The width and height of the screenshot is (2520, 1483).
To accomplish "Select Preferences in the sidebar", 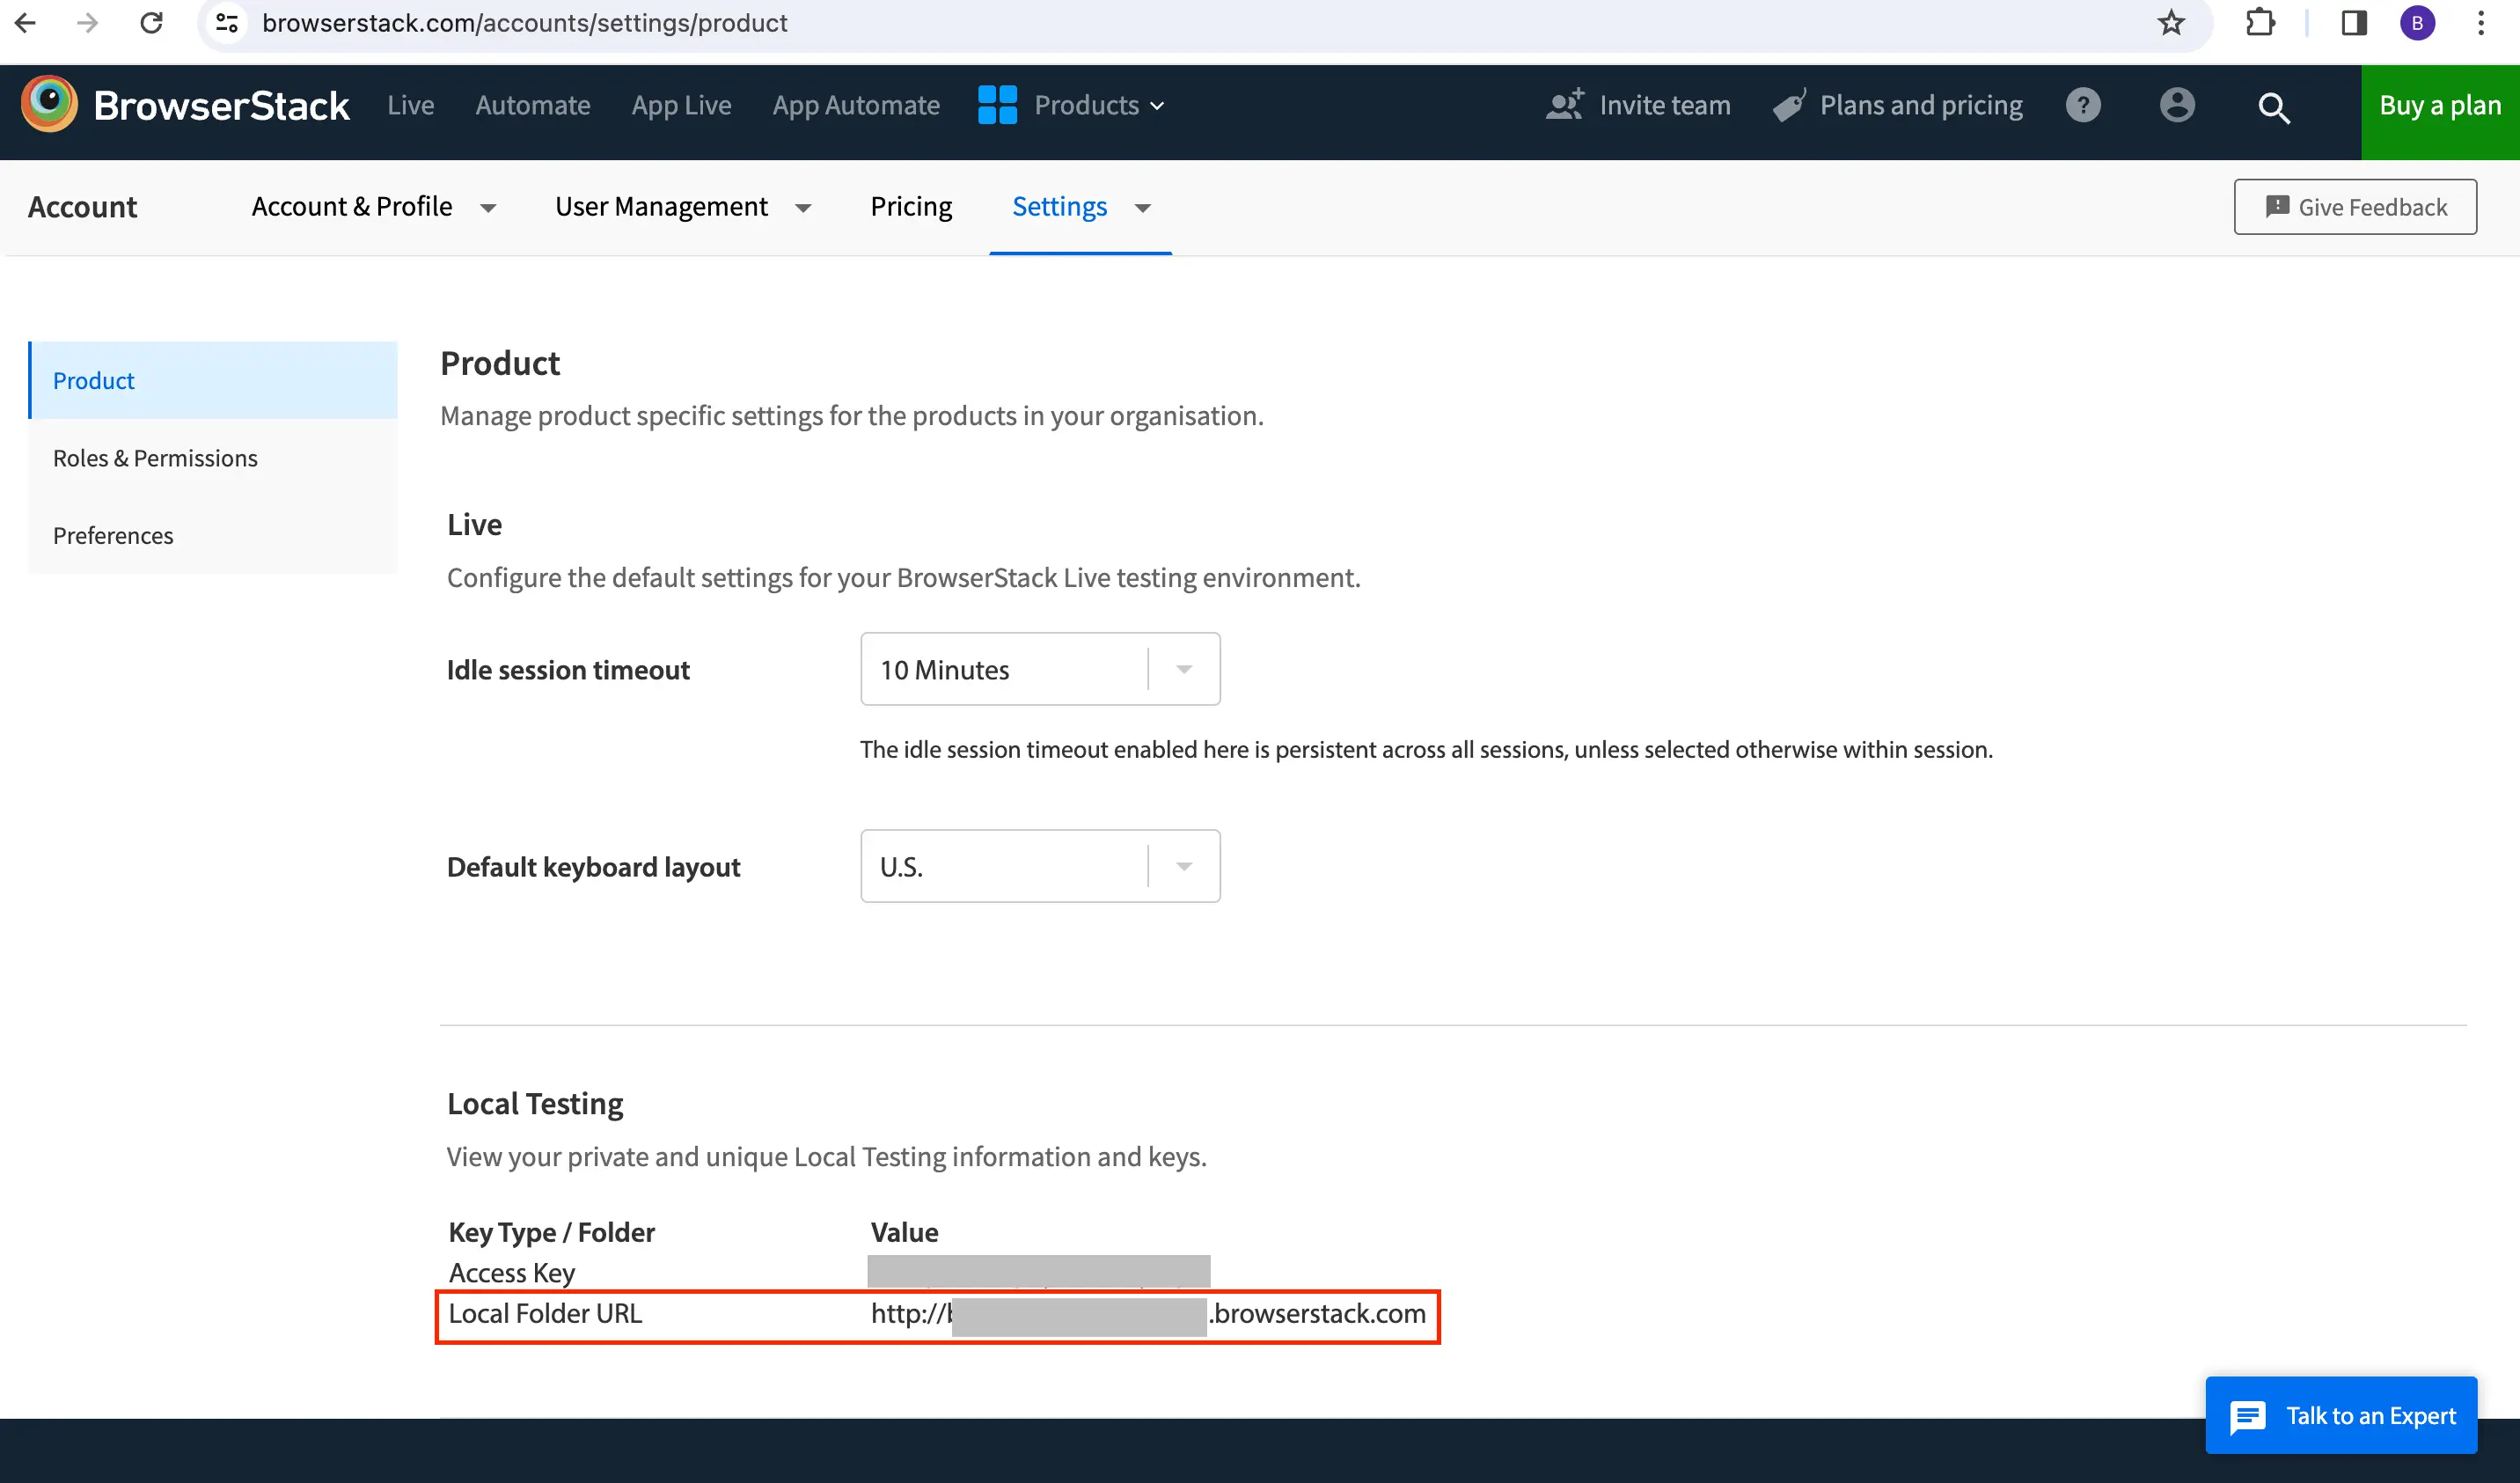I will coord(113,535).
